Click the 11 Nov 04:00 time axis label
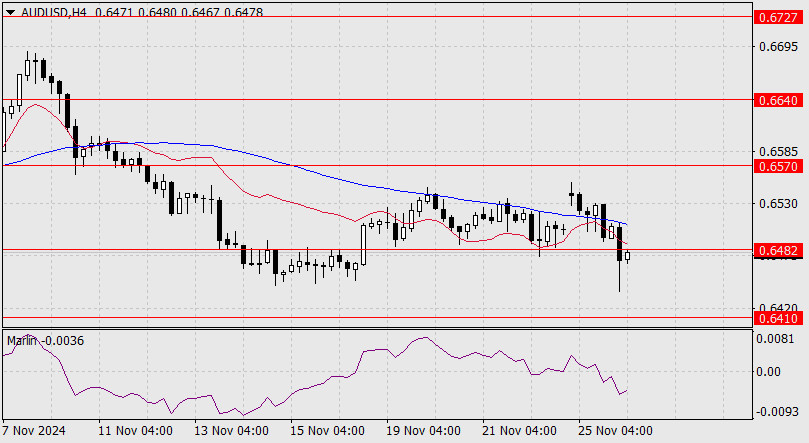 [x=135, y=431]
